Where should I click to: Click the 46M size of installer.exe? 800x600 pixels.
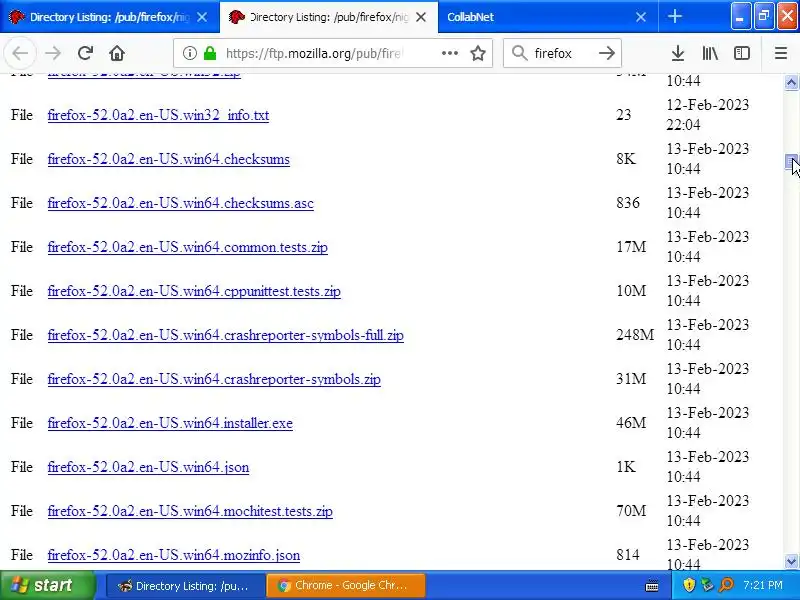[x=631, y=423]
